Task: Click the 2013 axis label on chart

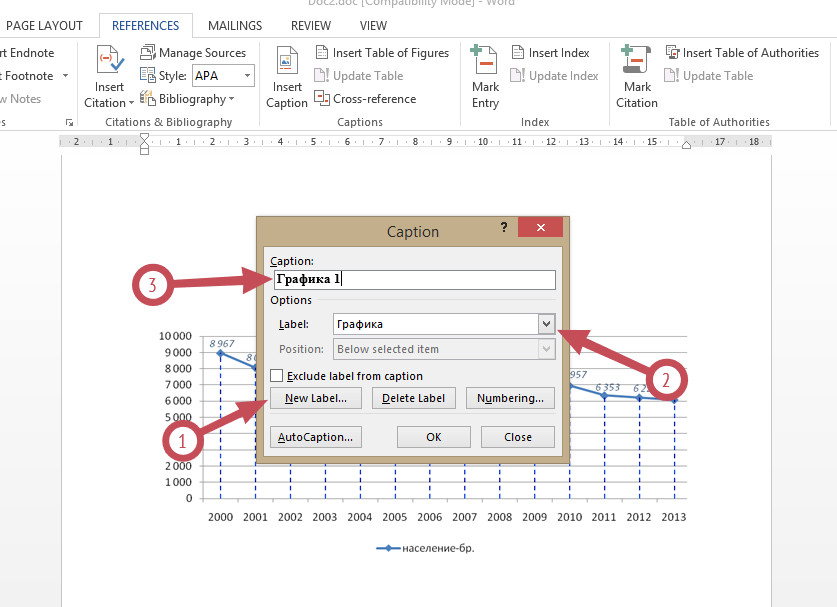Action: [x=674, y=517]
